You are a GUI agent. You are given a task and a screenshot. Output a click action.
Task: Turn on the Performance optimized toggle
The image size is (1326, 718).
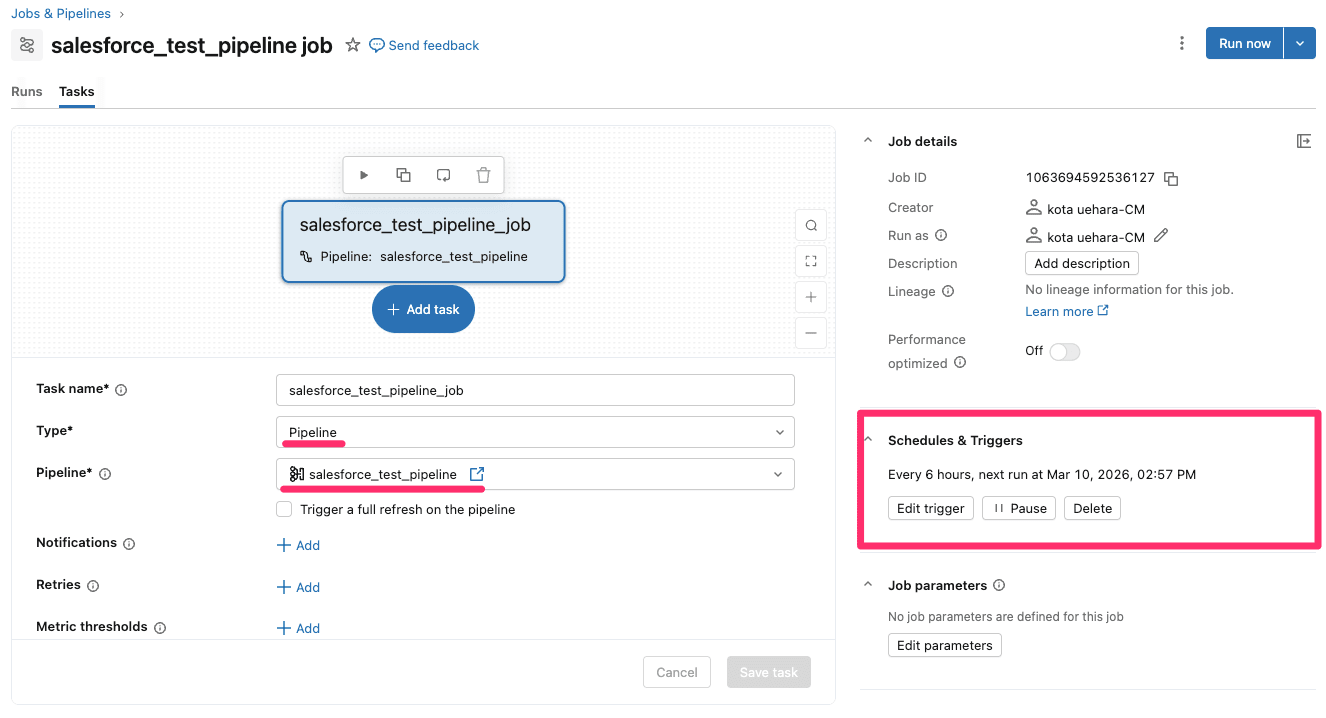click(x=1064, y=351)
